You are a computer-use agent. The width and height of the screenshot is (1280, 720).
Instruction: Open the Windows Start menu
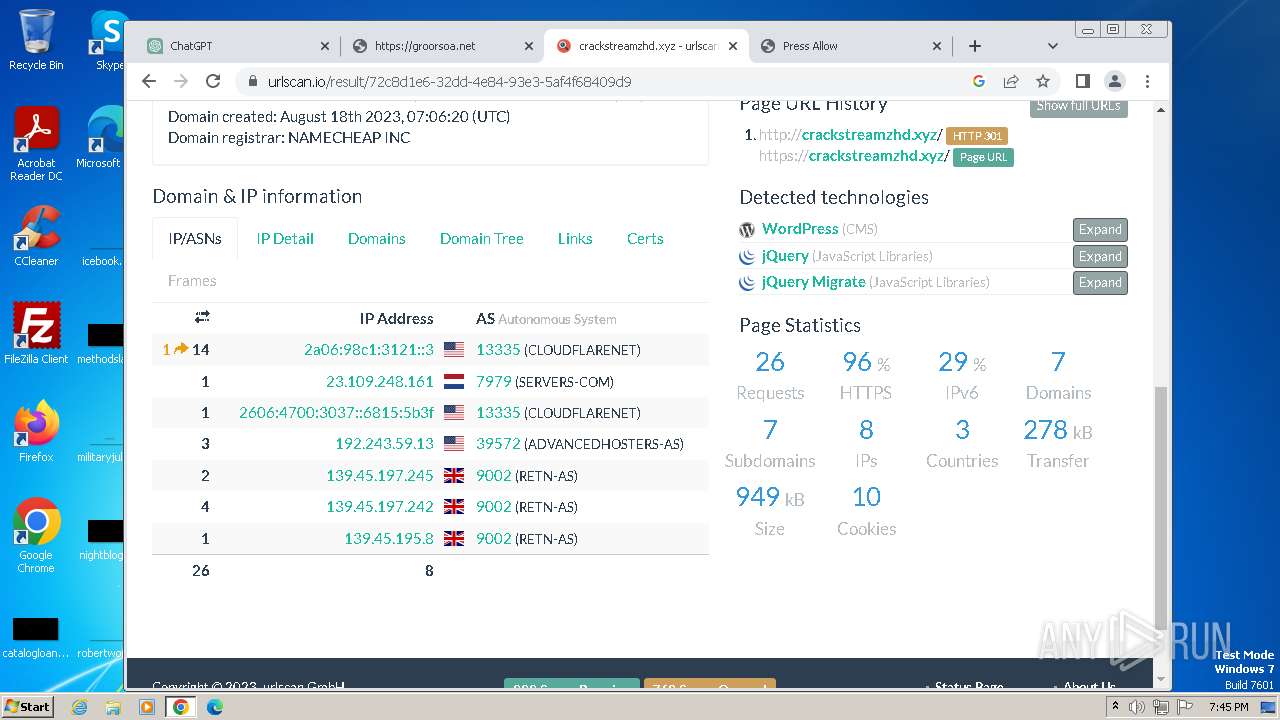point(27,706)
